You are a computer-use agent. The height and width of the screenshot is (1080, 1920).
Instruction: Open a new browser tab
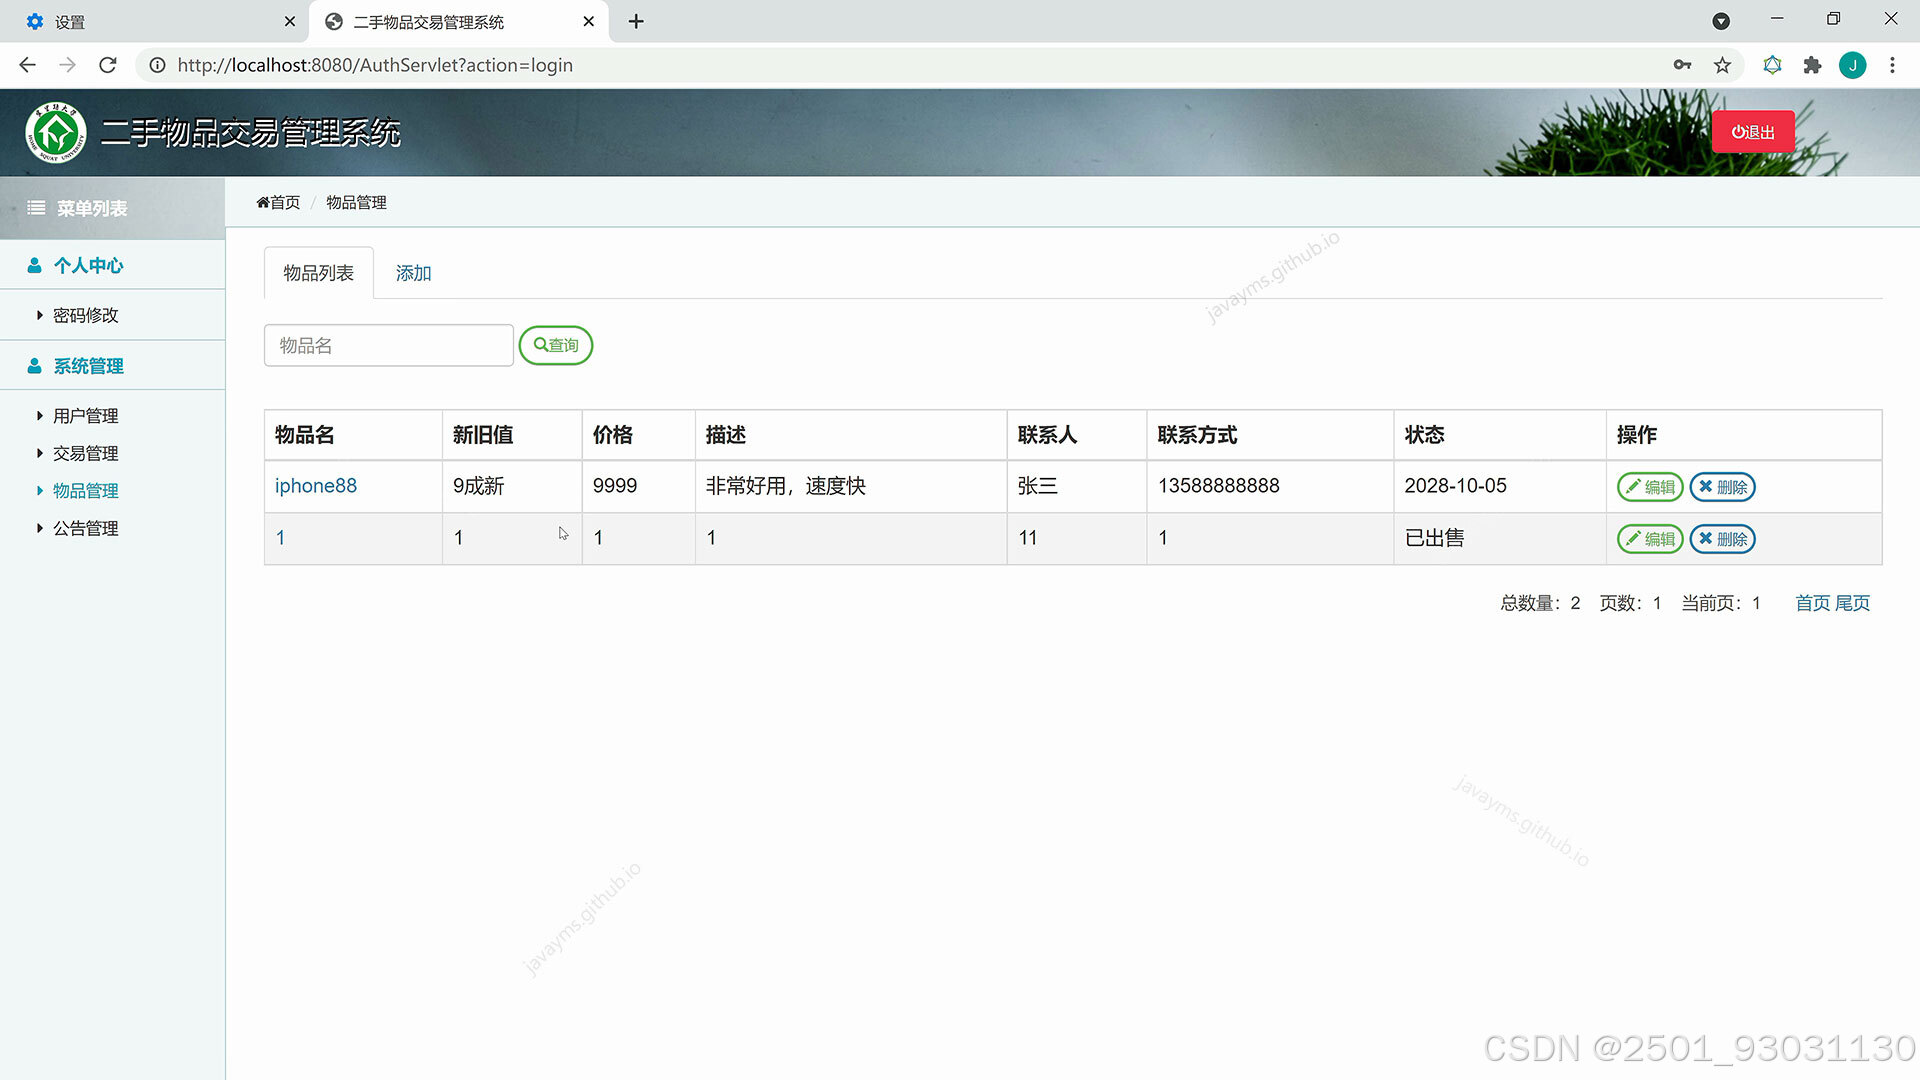636,21
